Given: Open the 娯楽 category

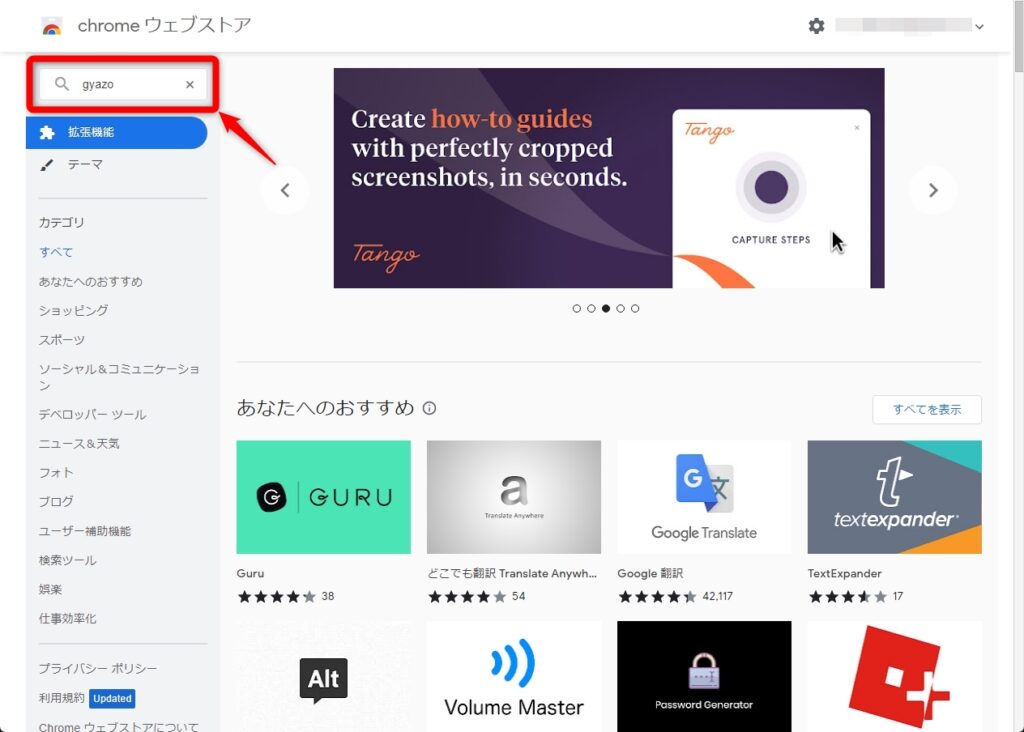Looking at the screenshot, I should click(x=50, y=589).
